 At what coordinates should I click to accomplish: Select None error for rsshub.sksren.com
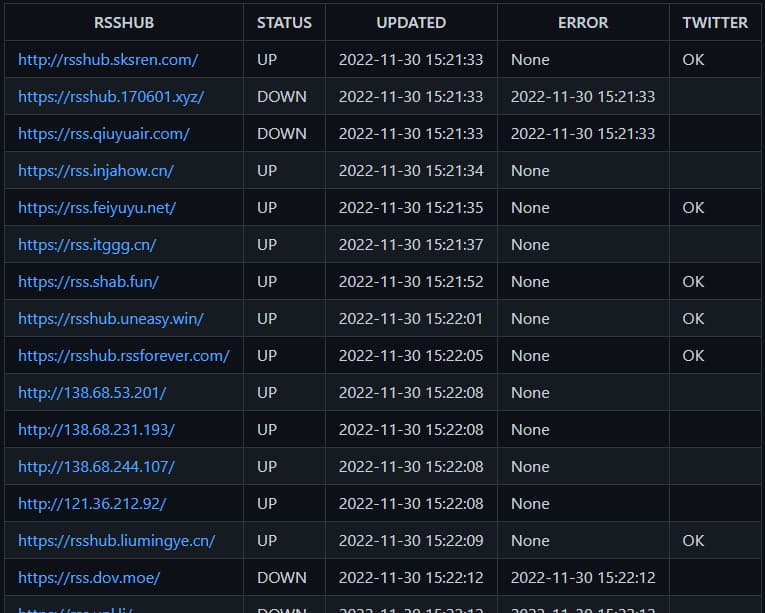coord(530,60)
